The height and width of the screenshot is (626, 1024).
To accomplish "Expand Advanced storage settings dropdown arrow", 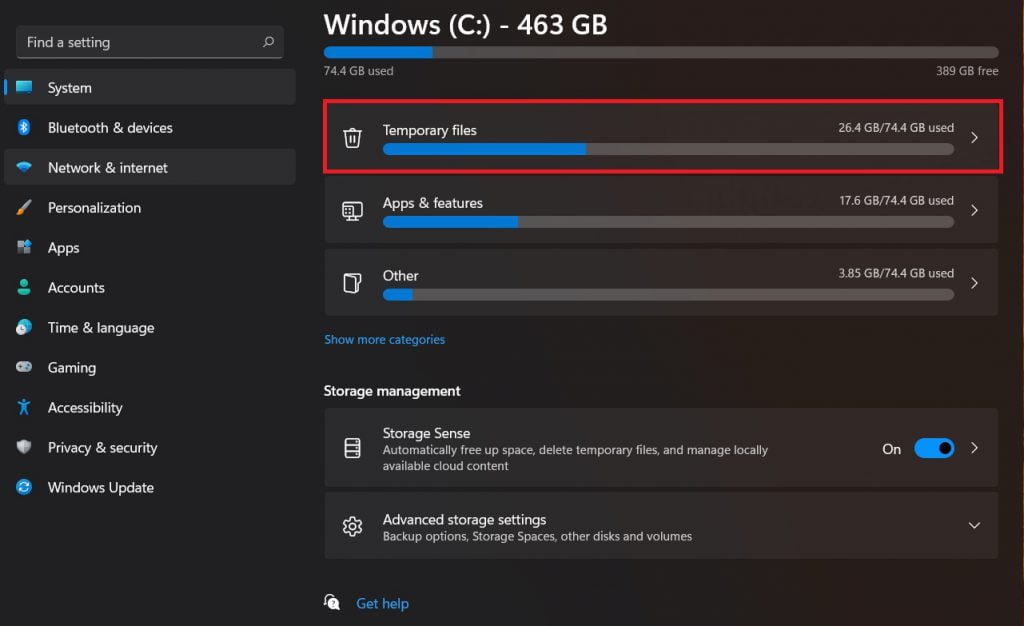I will [974, 525].
